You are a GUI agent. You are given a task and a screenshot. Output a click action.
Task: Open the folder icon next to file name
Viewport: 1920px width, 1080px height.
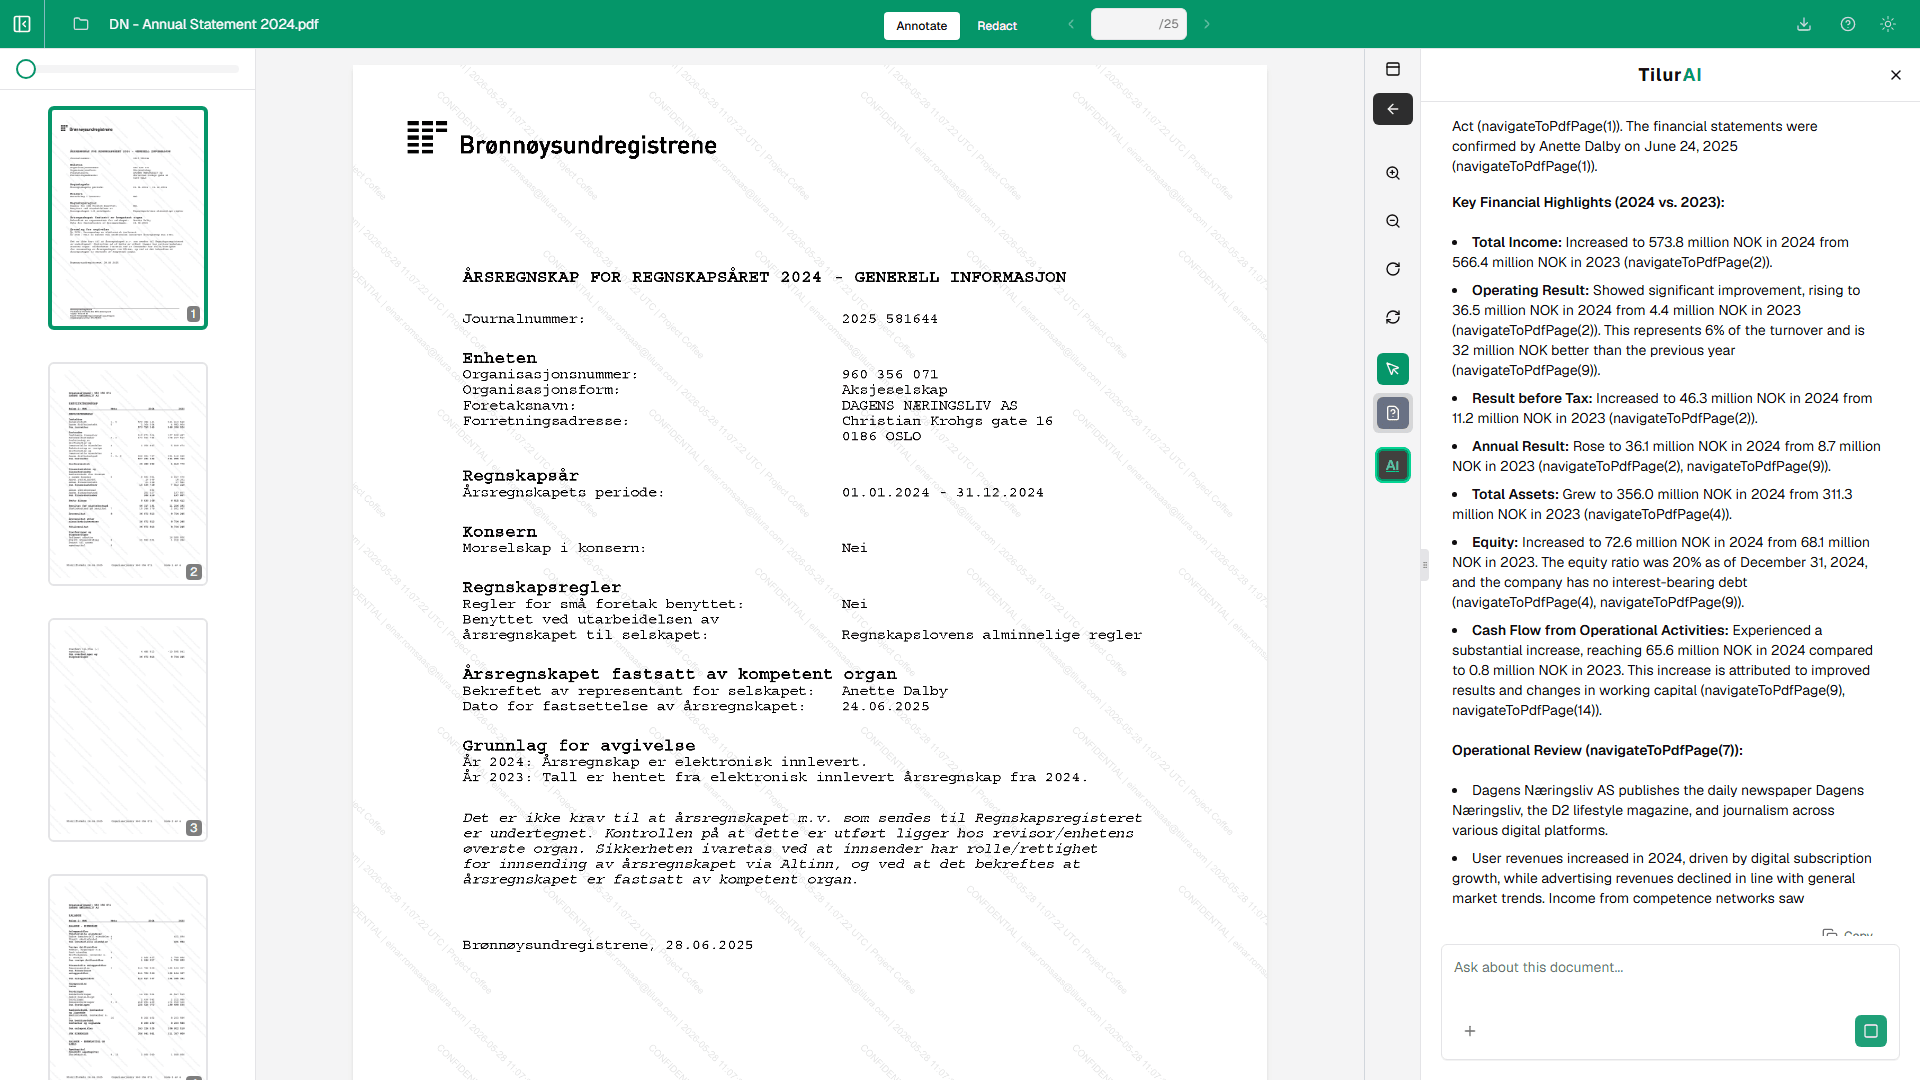tap(81, 24)
